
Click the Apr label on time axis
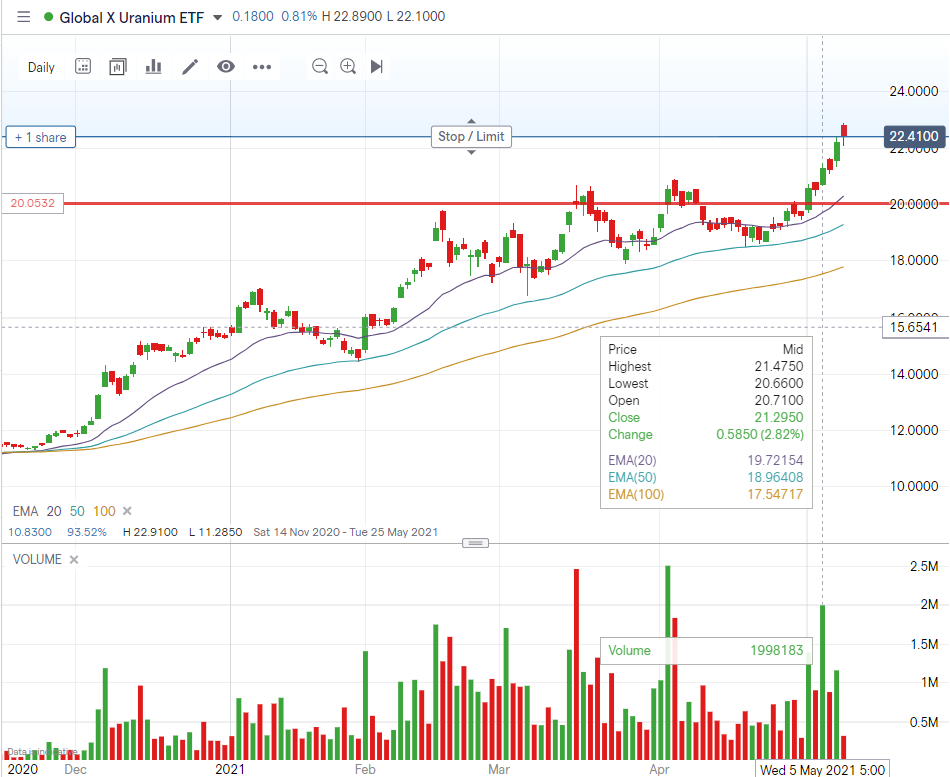point(659,770)
